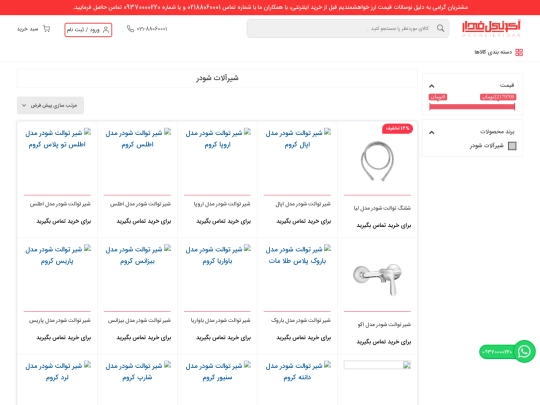Viewport: 540px width, 405px height.
Task: Click the minimum price handle label
Action: pyautogui.click(x=438, y=97)
